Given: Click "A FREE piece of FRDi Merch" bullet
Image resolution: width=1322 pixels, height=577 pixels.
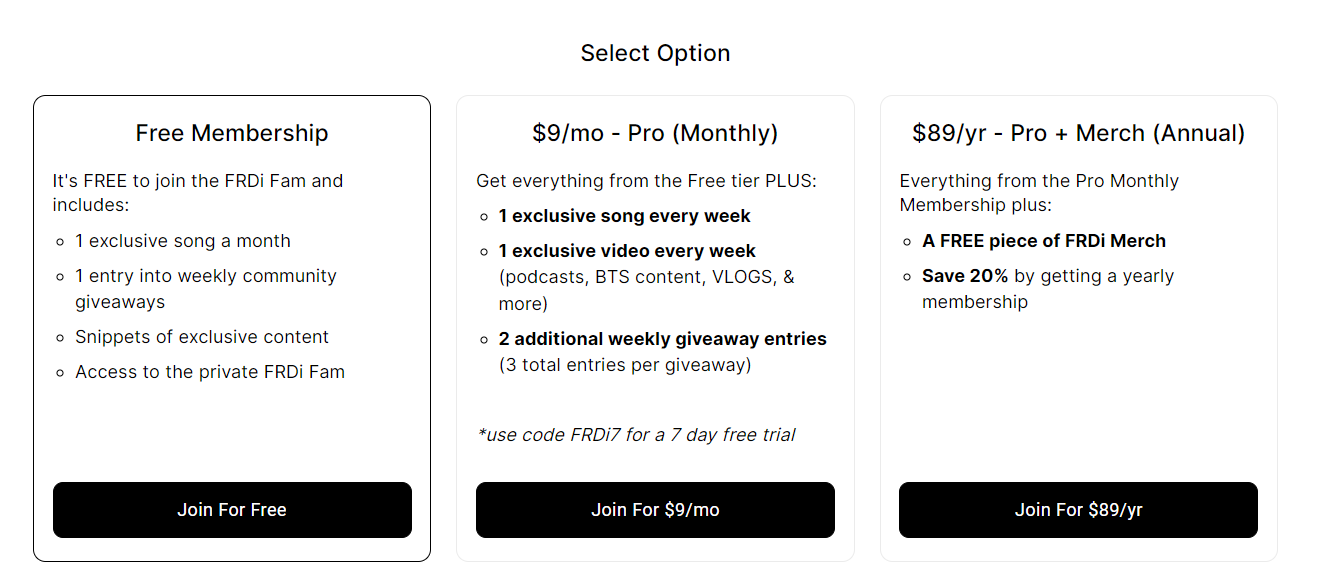Looking at the screenshot, I should click(1044, 241).
